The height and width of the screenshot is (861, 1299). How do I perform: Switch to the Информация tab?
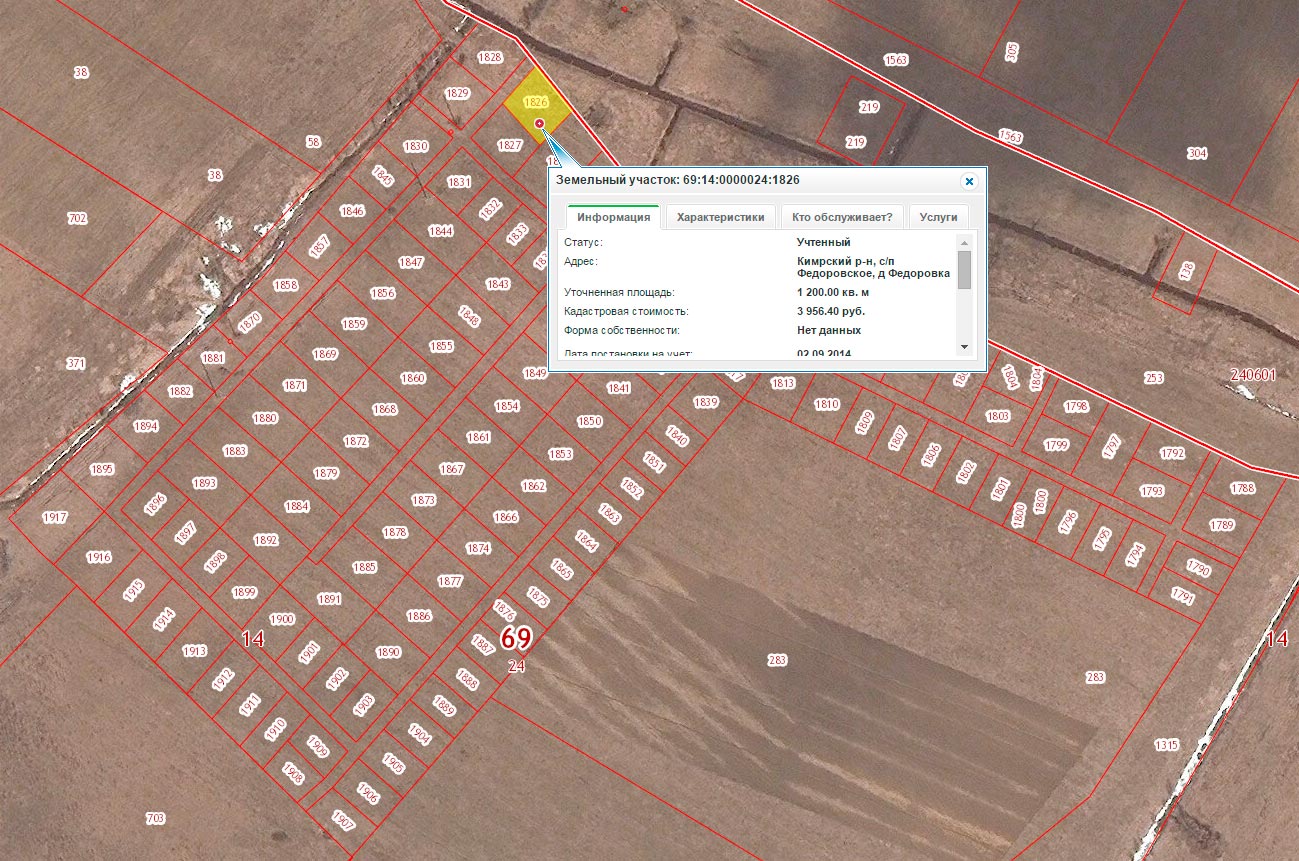[x=614, y=217]
